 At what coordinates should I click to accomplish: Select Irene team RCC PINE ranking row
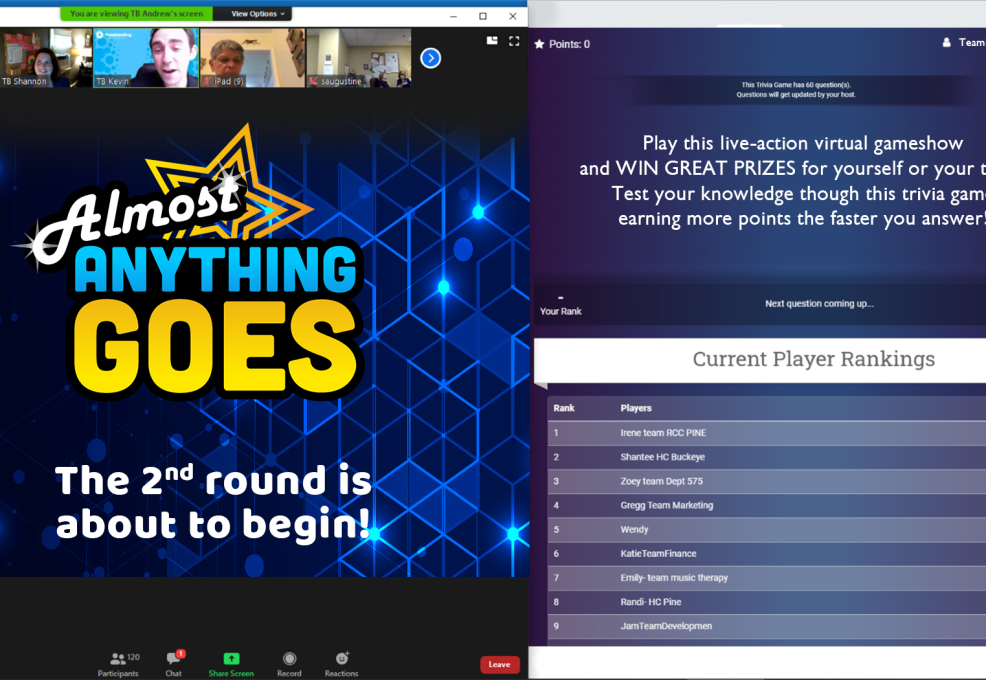663,433
